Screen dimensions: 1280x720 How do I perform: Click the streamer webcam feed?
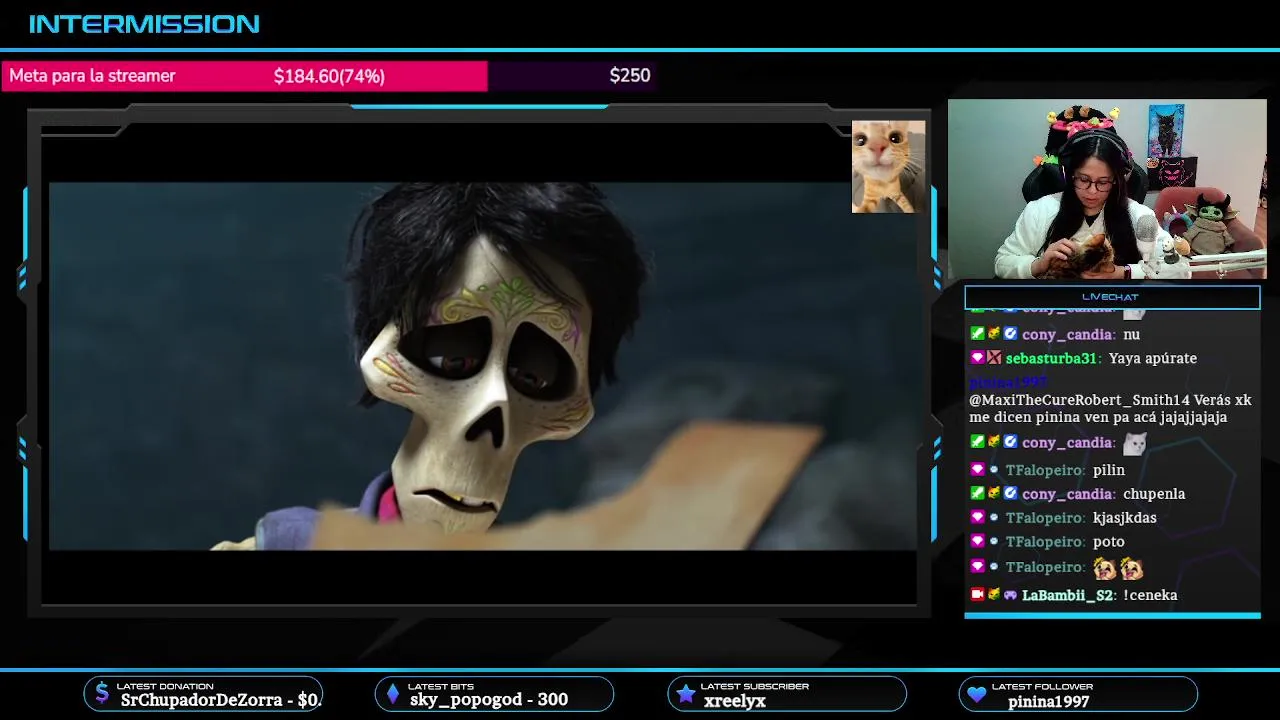point(1107,189)
